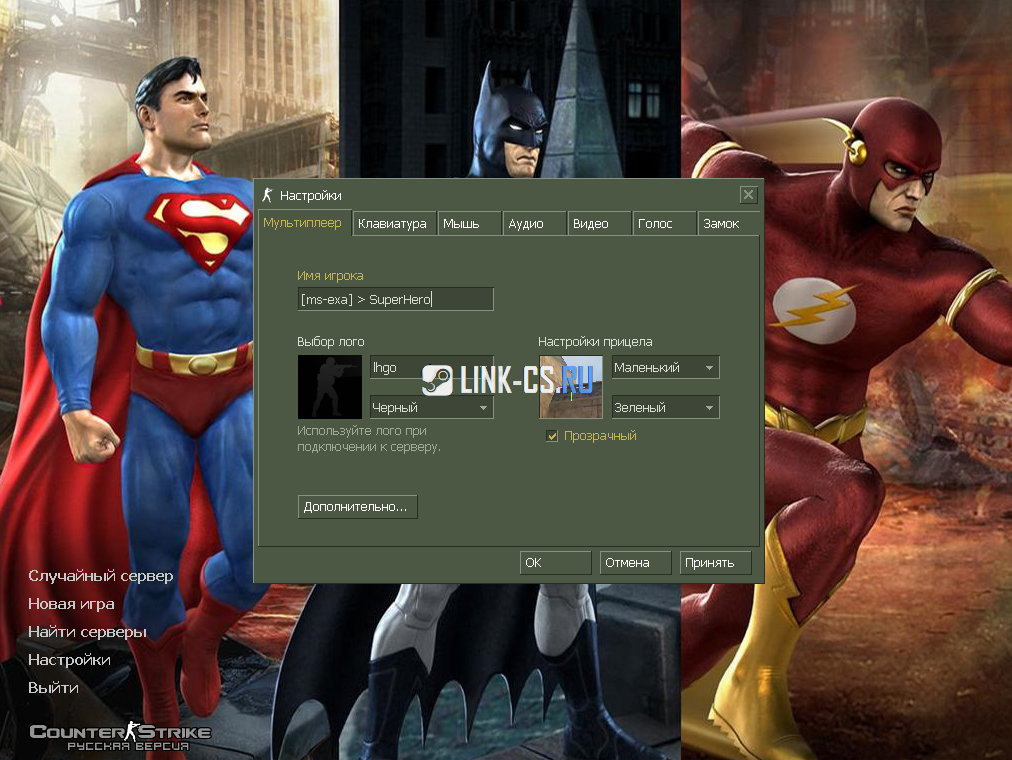Close the Настройки dialog with the X
Image resolution: width=1012 pixels, height=760 pixels.
coord(748,195)
